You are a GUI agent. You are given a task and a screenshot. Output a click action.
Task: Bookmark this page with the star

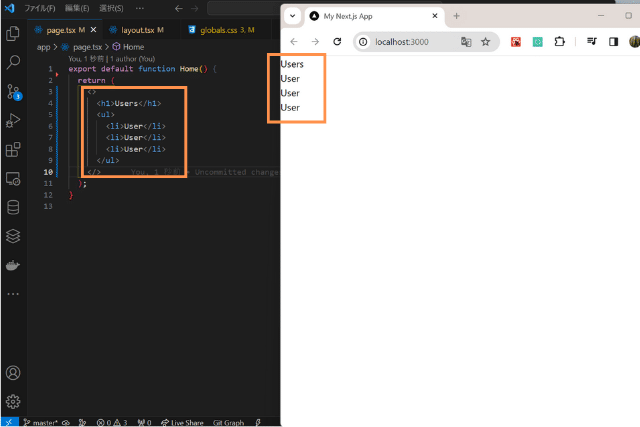[485, 42]
